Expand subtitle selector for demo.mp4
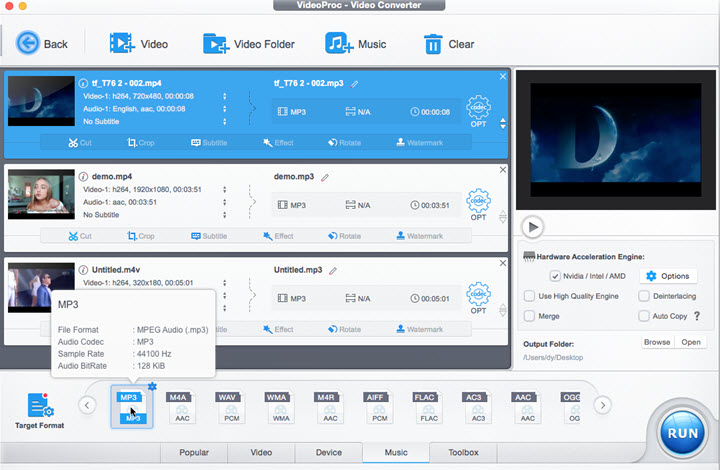This screenshot has height=470, width=720. pos(225,214)
